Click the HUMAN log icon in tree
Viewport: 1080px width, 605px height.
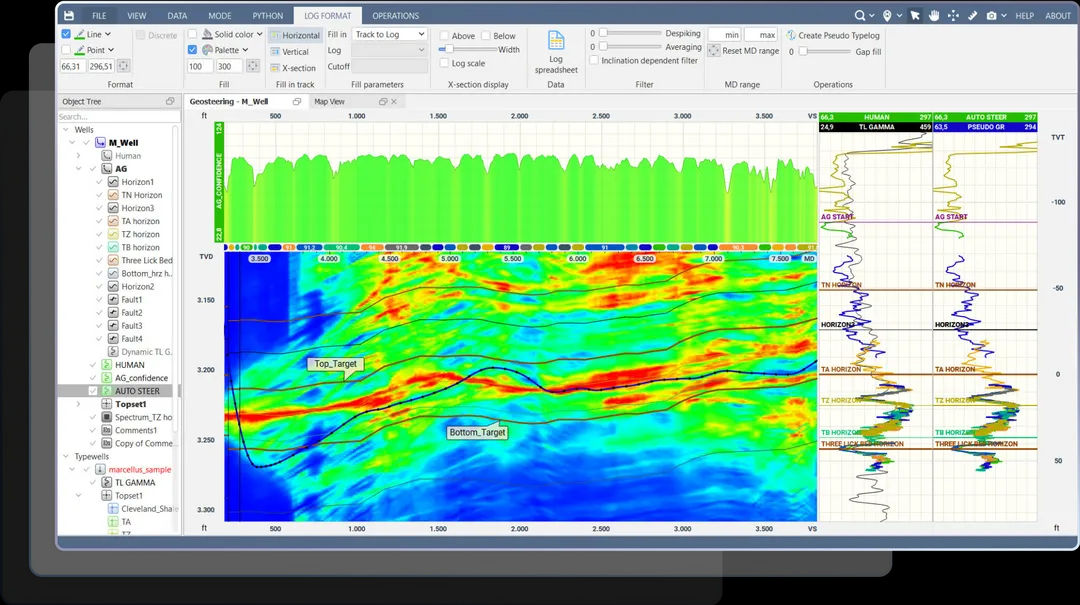[107, 365]
